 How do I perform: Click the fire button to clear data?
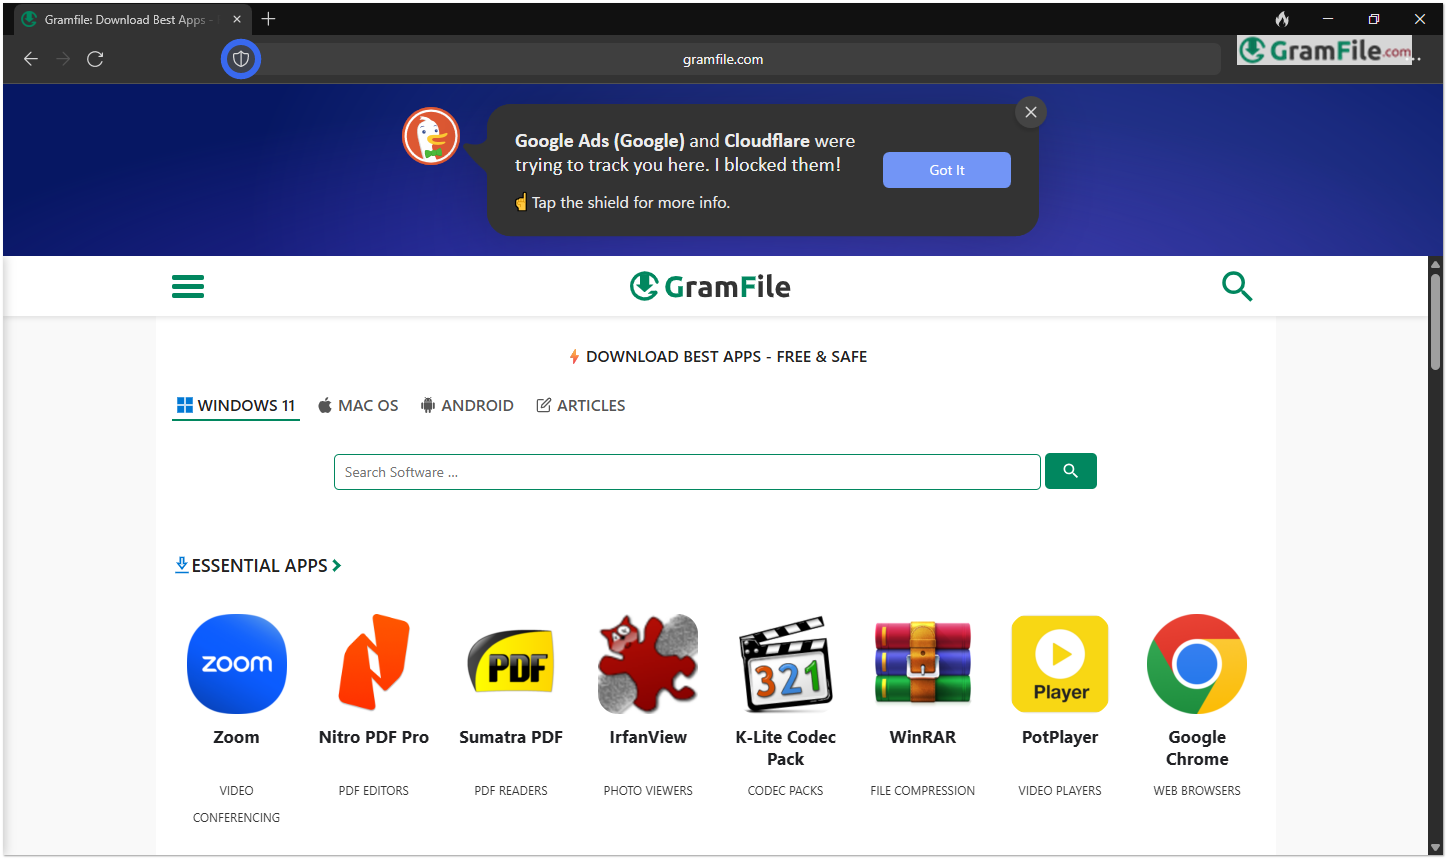tap(1282, 19)
